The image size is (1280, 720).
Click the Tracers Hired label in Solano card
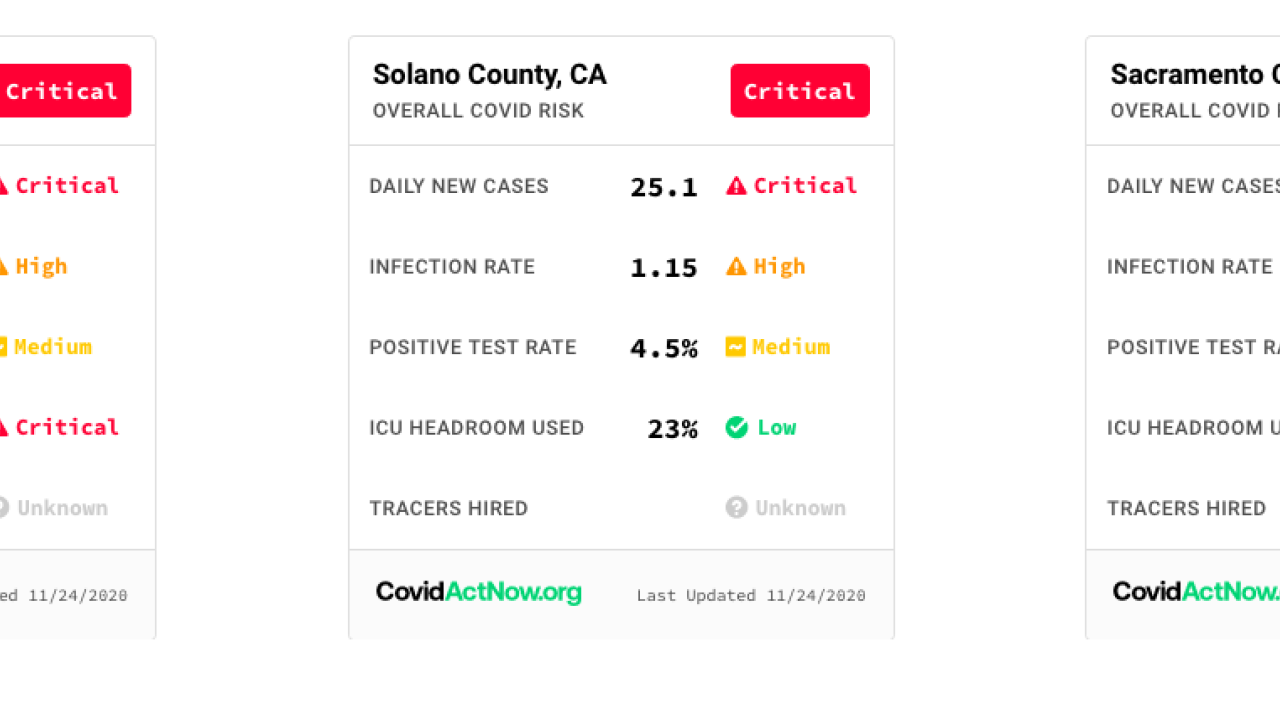(448, 508)
